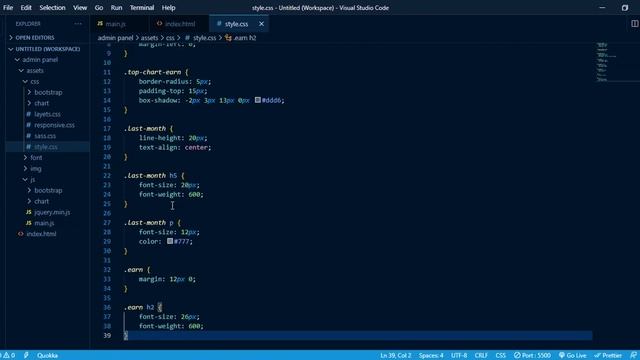Click the Go Live button

coord(572,355)
